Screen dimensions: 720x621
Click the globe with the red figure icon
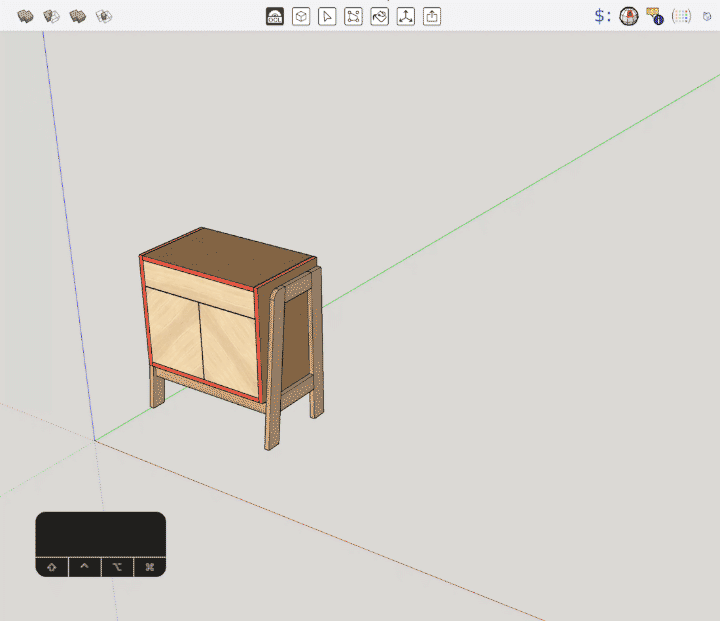629,16
